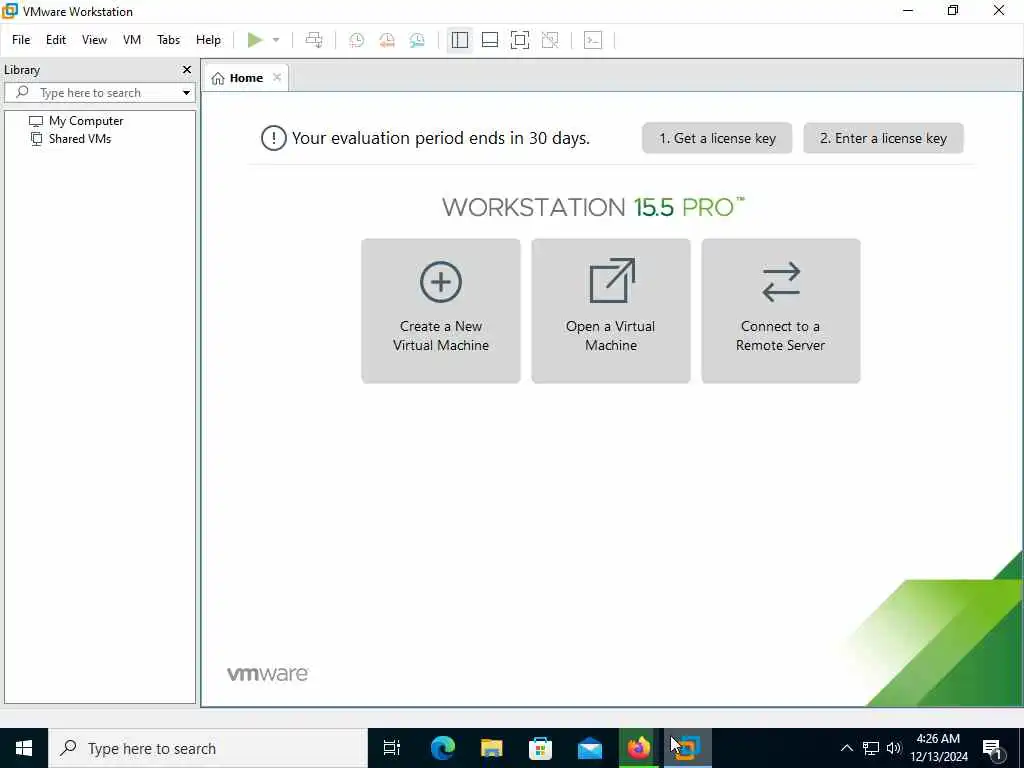Screen dimensions: 1024x768
Task: Click the Send Ctrl+Alt+Del toolbar icon
Action: [314, 40]
